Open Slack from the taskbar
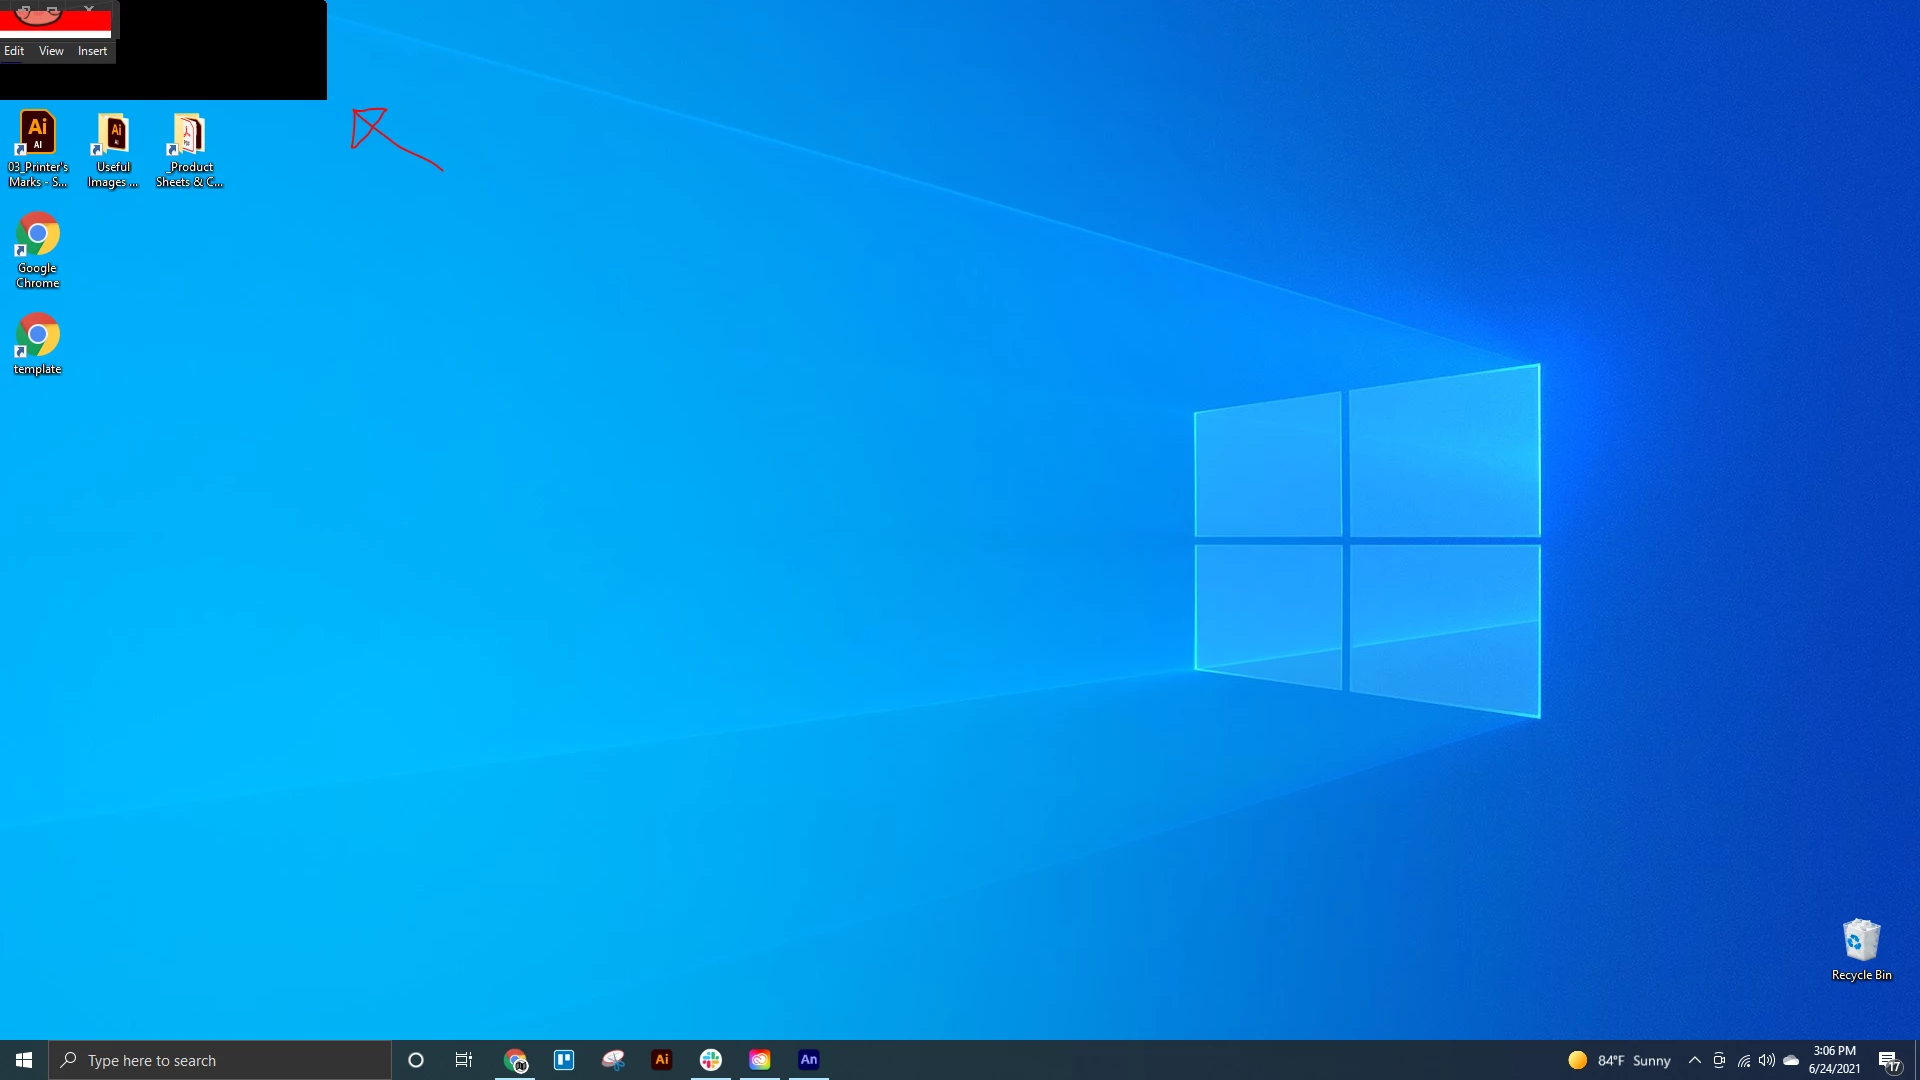 coord(711,1060)
